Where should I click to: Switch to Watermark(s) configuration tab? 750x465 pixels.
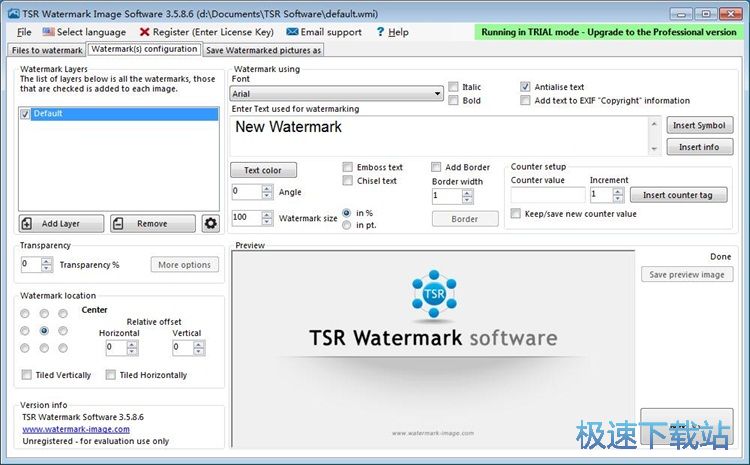point(144,49)
